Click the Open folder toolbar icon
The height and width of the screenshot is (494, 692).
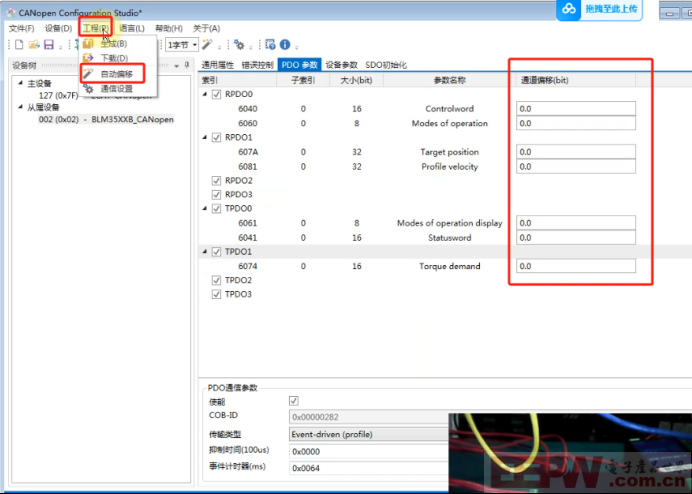tap(34, 45)
